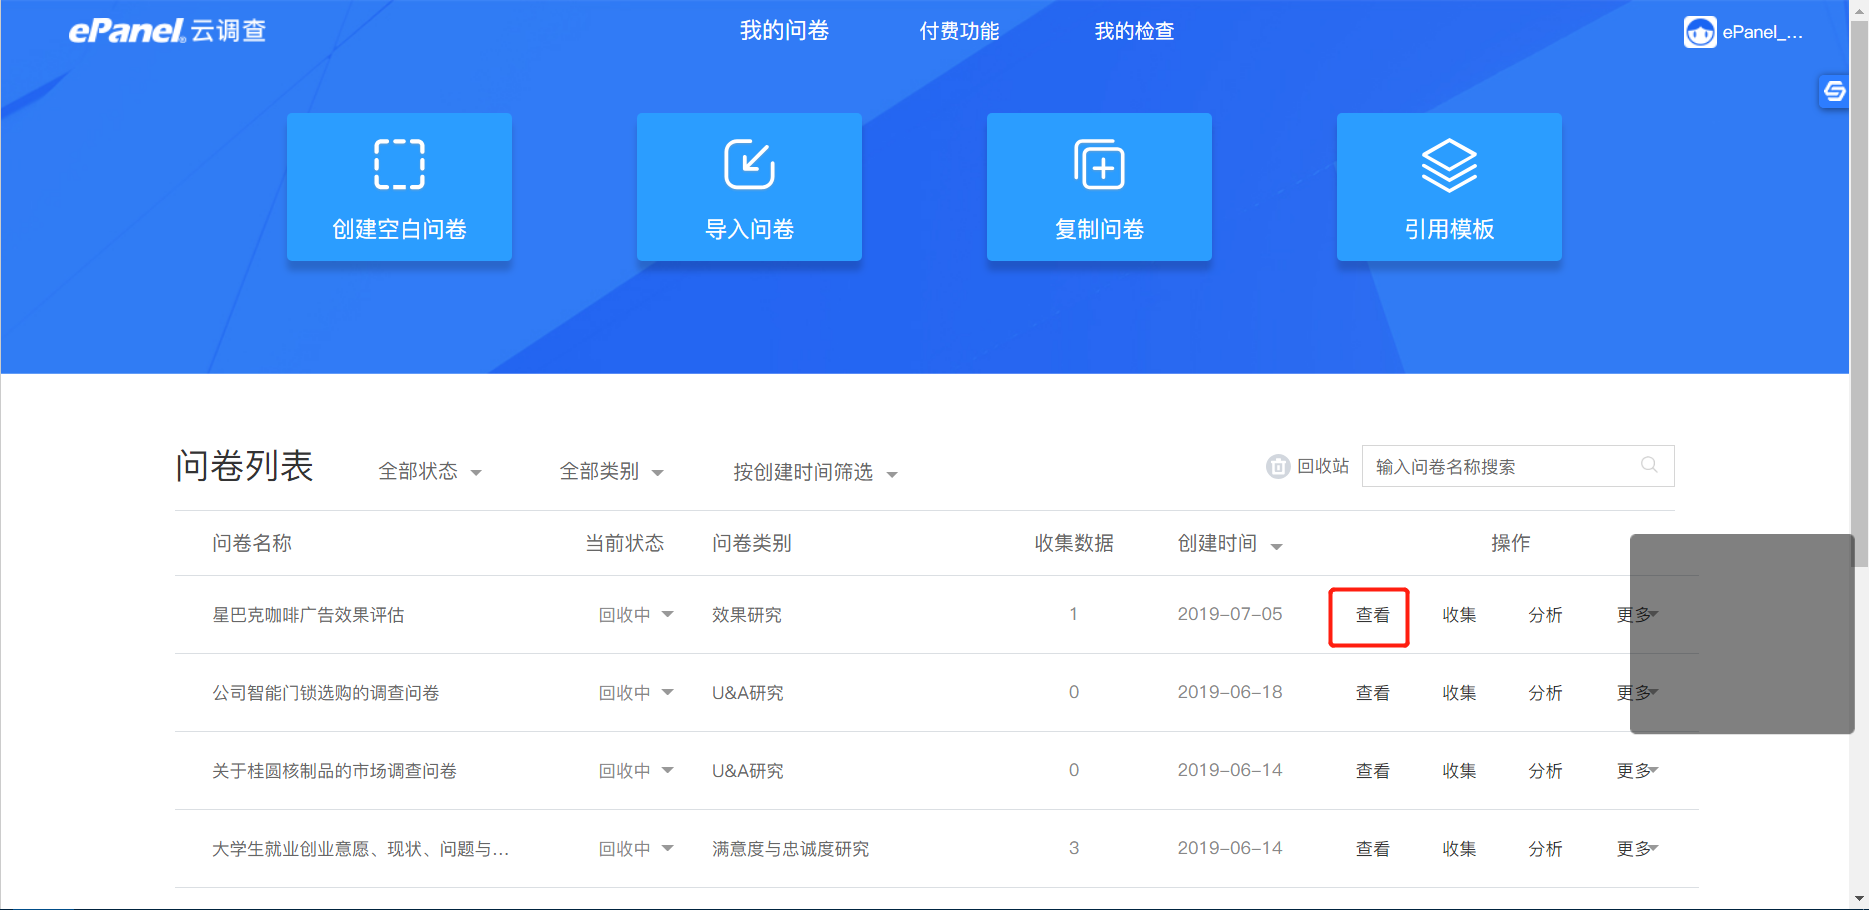Screen dimensions: 1869x910
Task: Change 回收中 status for 关于桂圆核制品的市场调查问卷
Action: (636, 771)
